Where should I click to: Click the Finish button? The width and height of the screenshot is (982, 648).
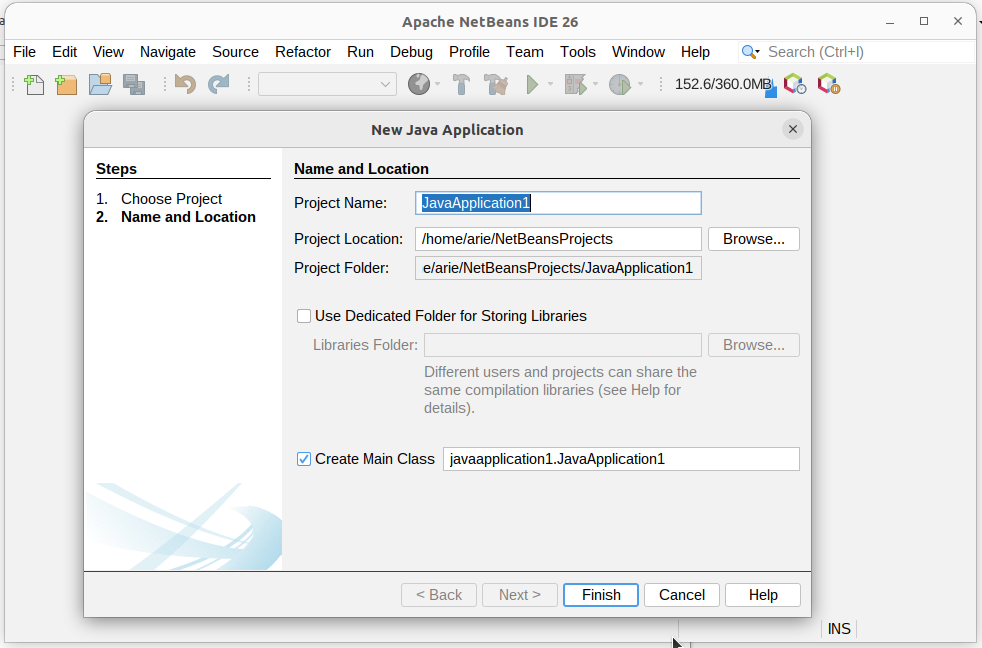click(601, 595)
